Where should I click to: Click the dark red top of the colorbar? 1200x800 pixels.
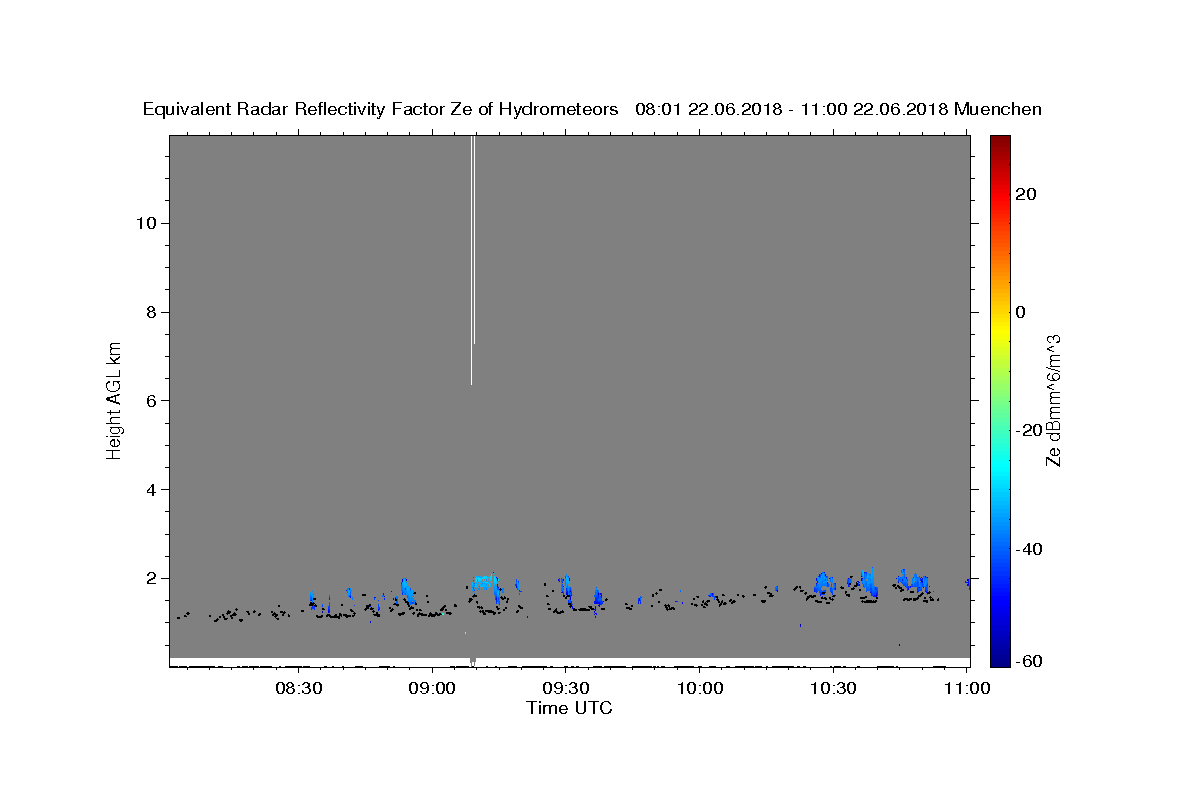point(999,142)
